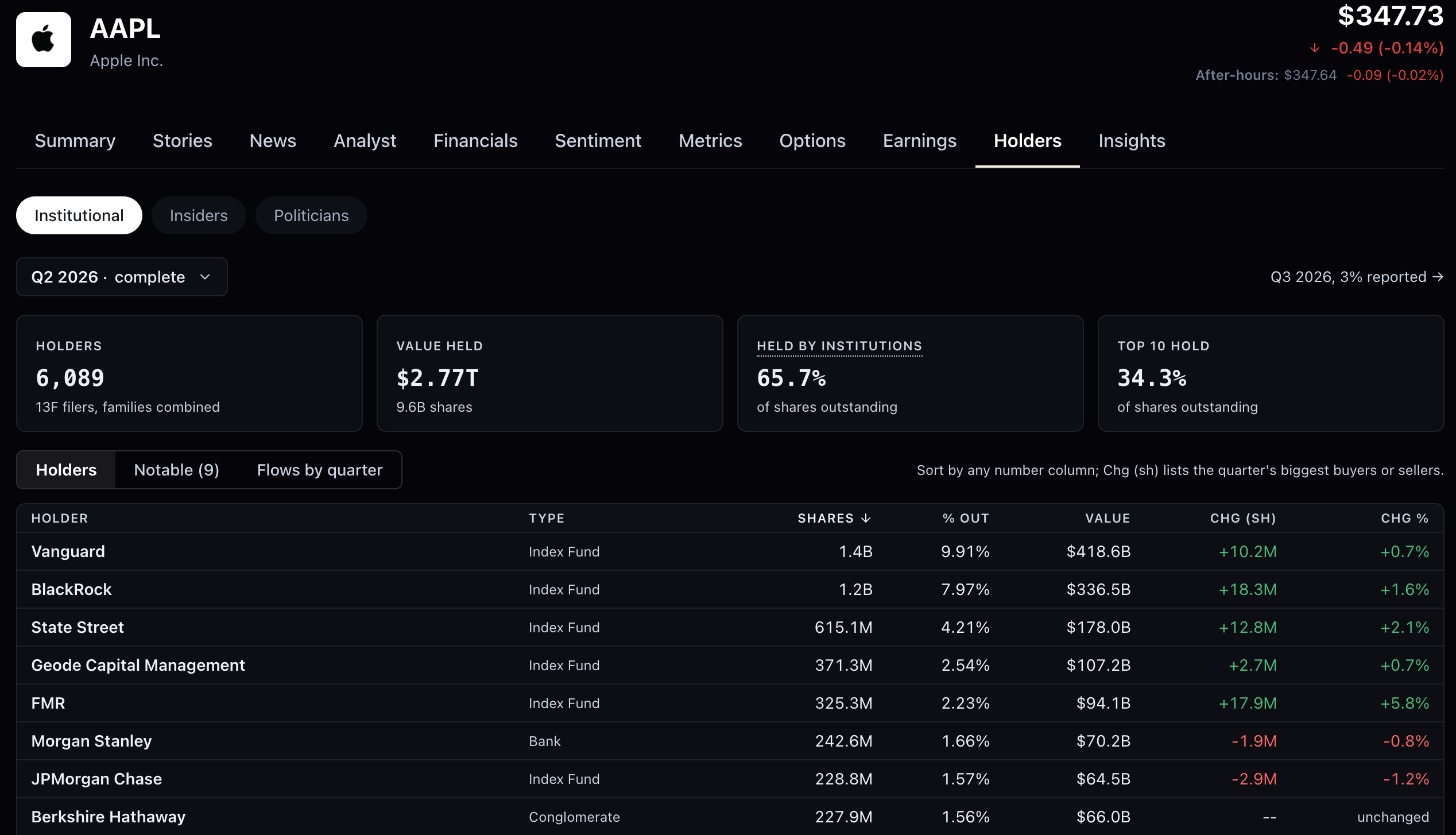Show Flows by quarter view

coord(319,470)
